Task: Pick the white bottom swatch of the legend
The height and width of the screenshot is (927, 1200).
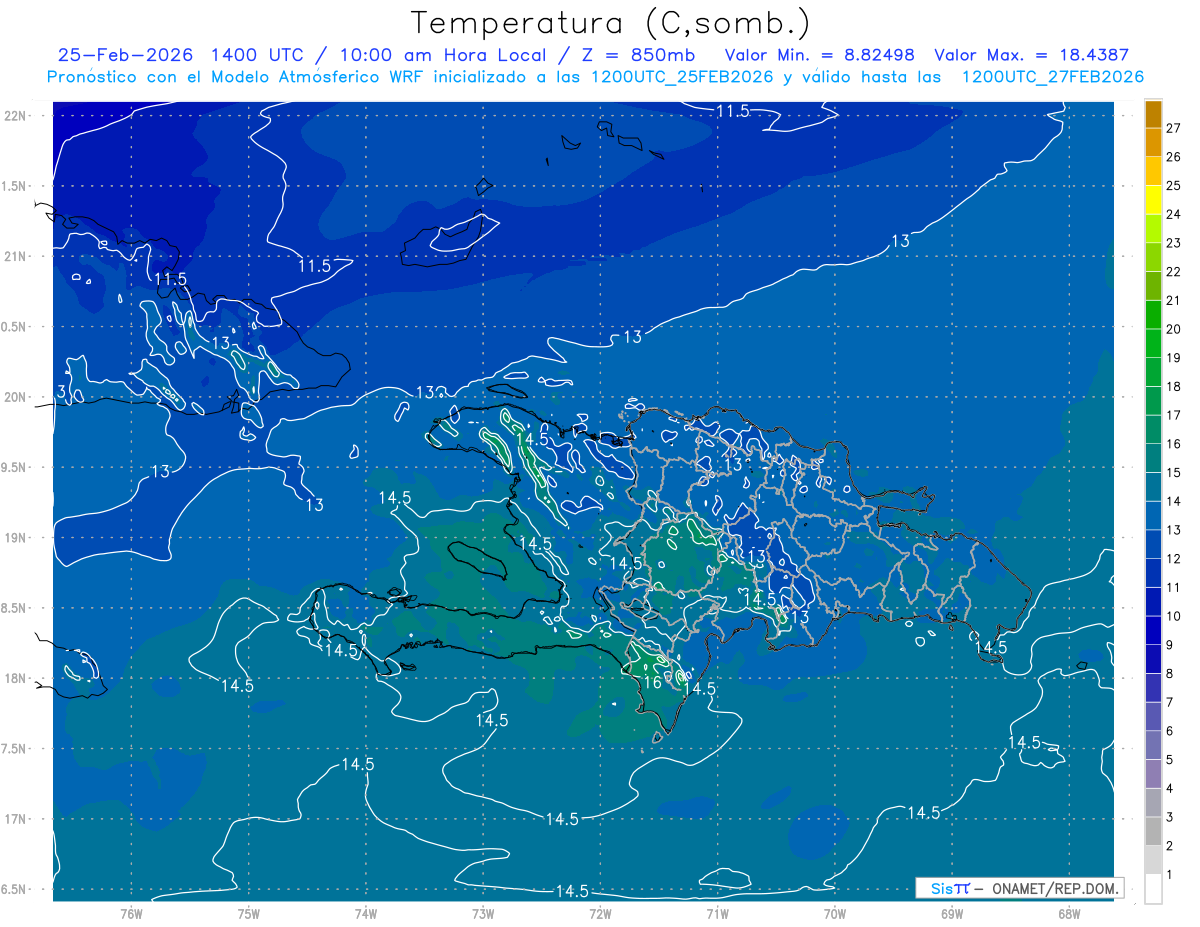Action: (1154, 888)
